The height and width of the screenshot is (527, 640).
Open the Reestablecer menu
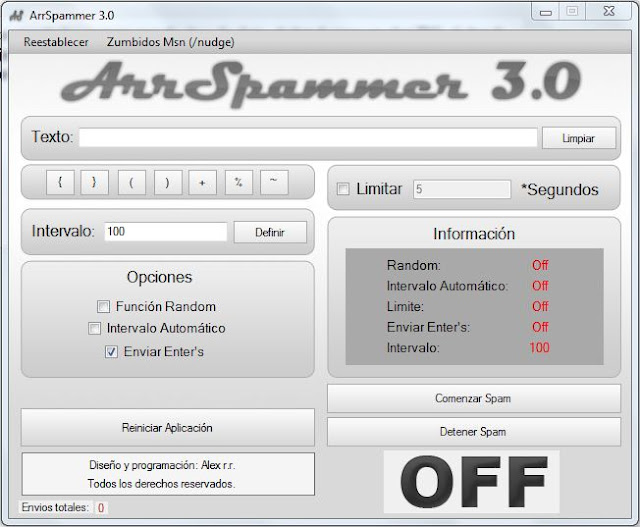pos(56,42)
